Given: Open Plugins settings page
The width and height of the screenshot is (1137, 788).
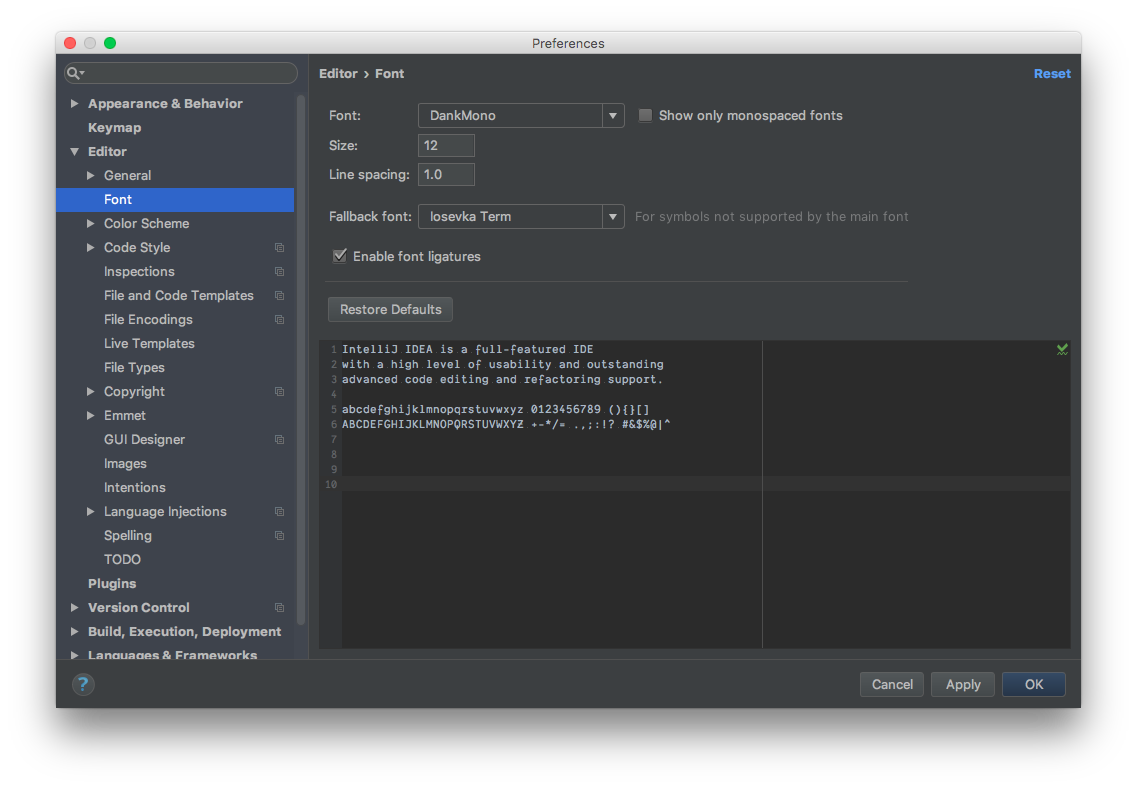Looking at the screenshot, I should (112, 584).
